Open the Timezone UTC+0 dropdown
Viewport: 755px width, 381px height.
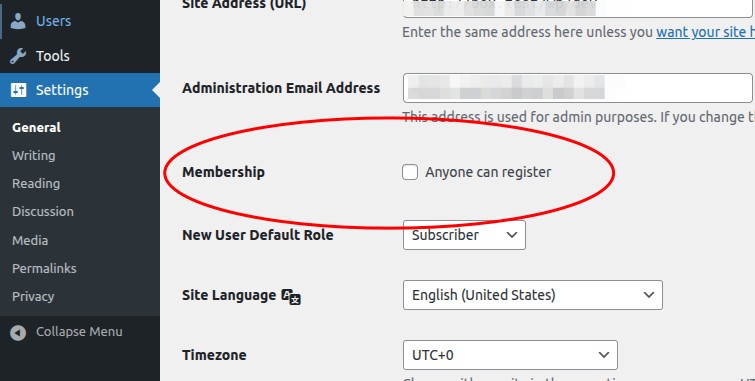[x=510, y=355]
